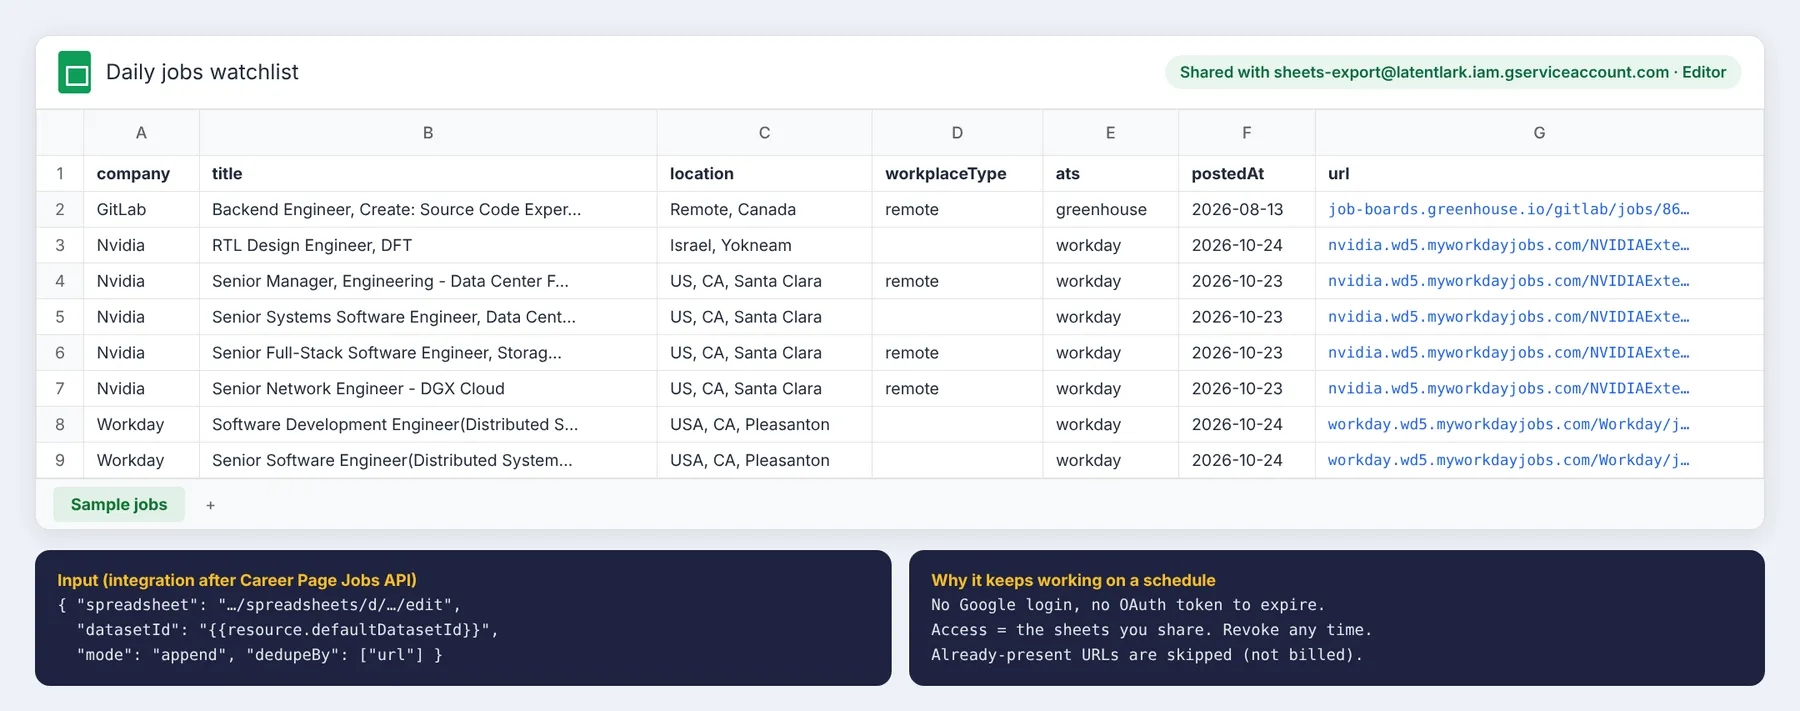Viewport: 1800px width, 711px height.
Task: Click 'Senior Systems Software Engineer, Data Cent...' cell
Action: click(x=428, y=317)
